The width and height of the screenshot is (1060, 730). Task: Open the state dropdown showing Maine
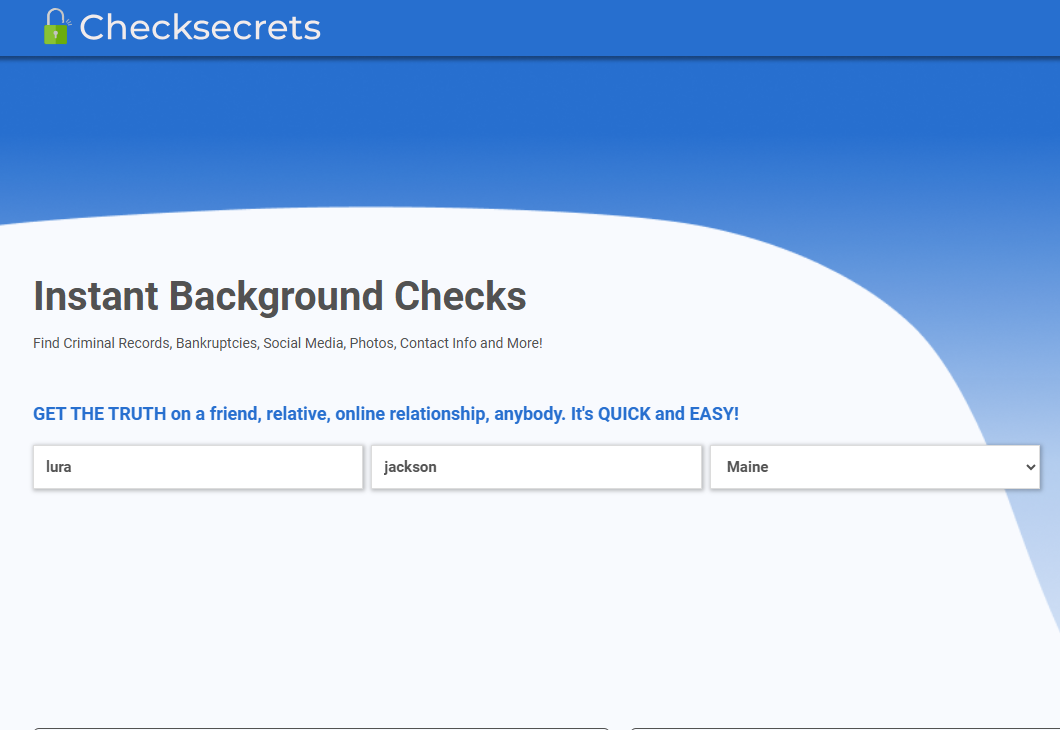(x=874, y=467)
